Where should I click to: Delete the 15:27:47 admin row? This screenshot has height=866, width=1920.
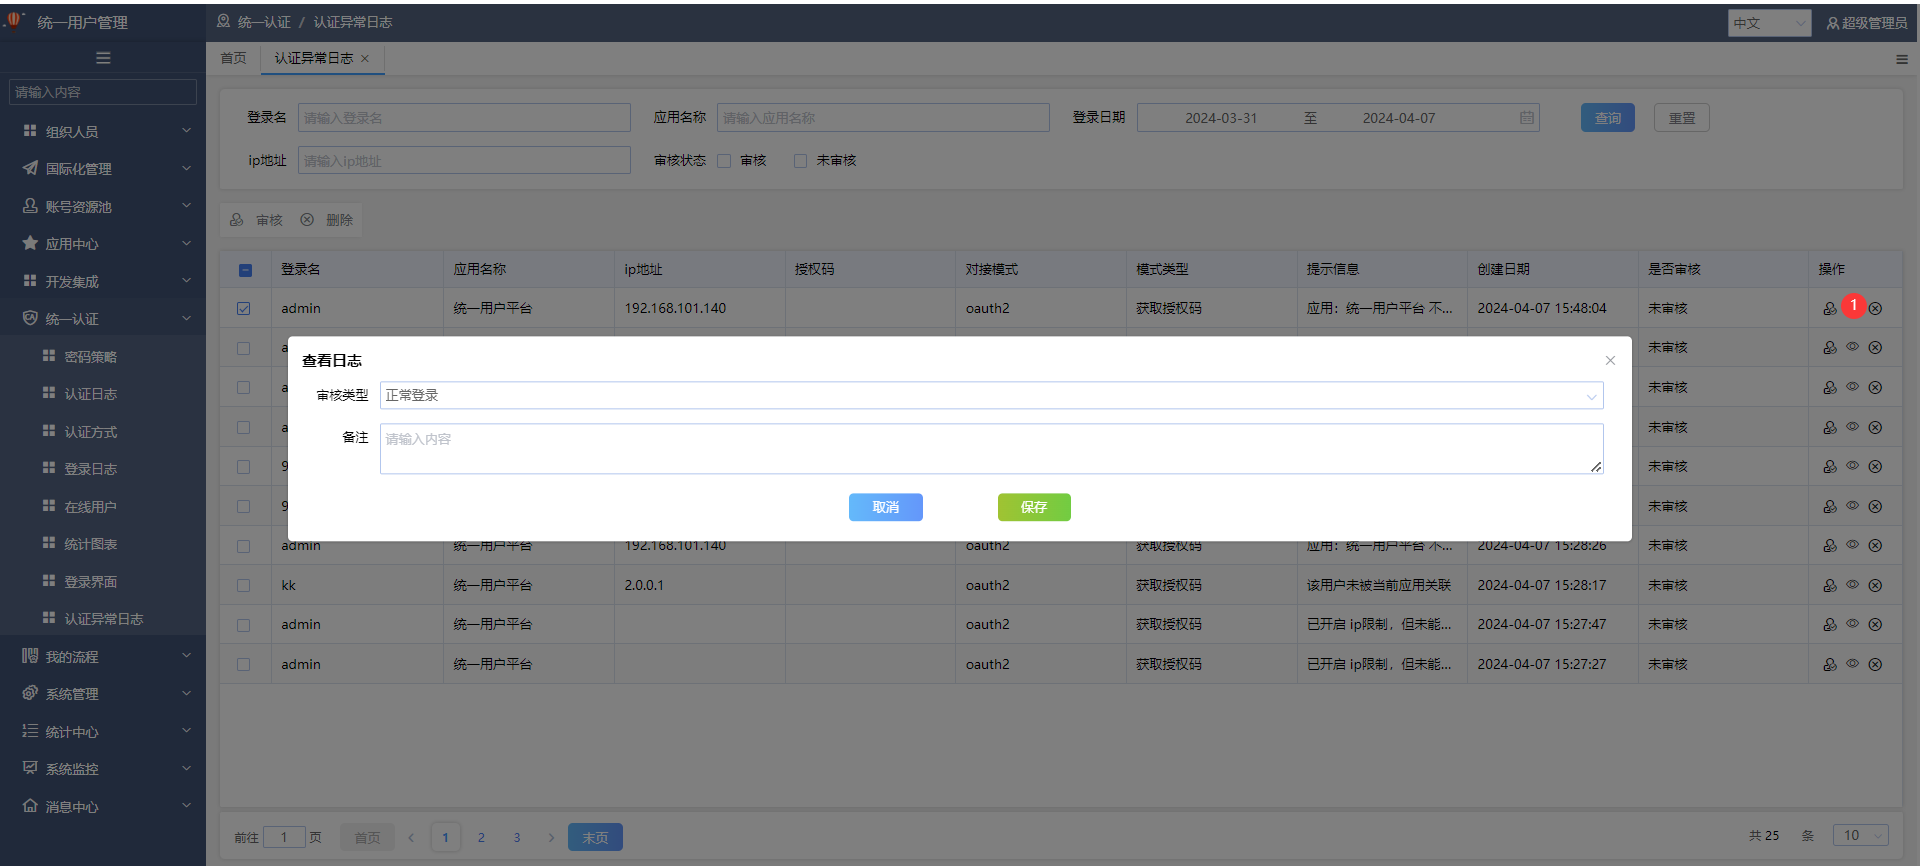[x=1875, y=625]
